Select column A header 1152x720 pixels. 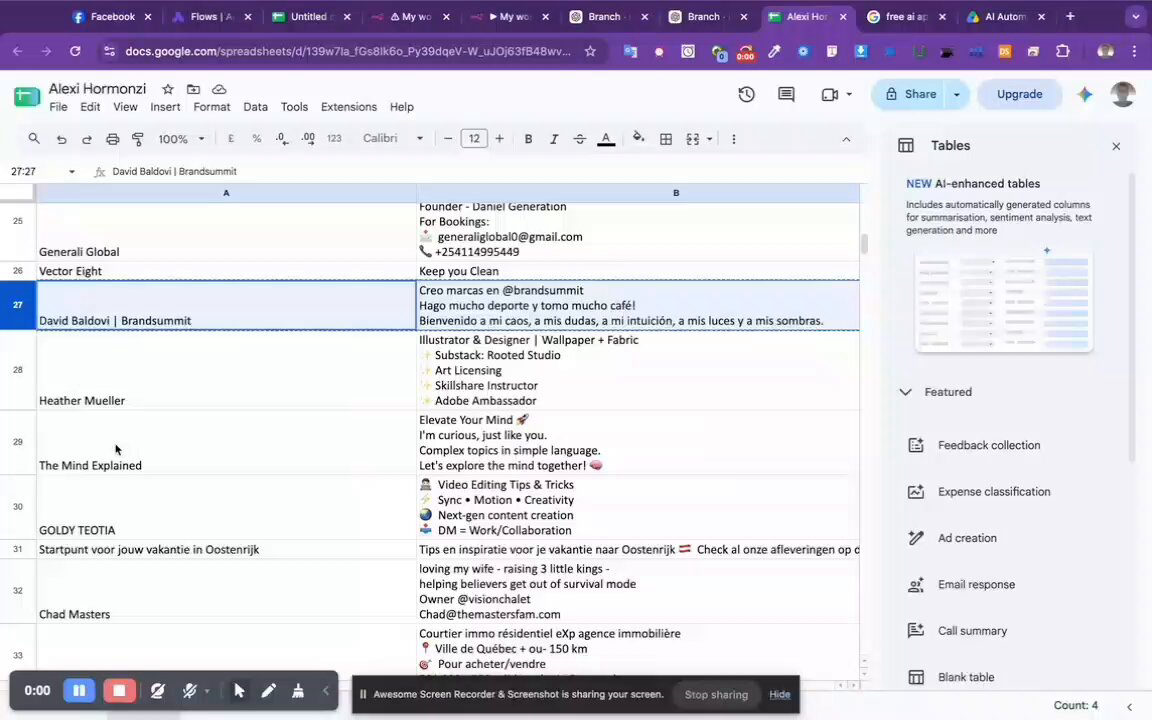point(226,192)
